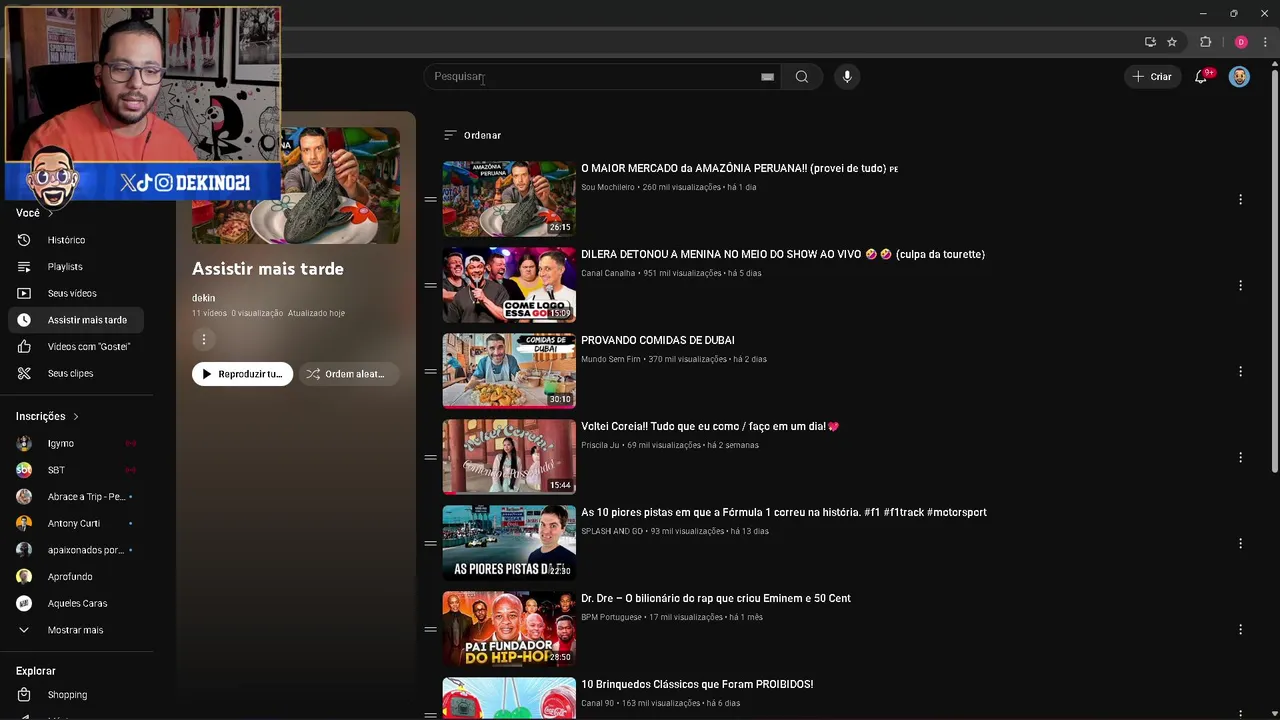
Task: Open SPLASH AND GO channel link
Action: [x=612, y=531]
